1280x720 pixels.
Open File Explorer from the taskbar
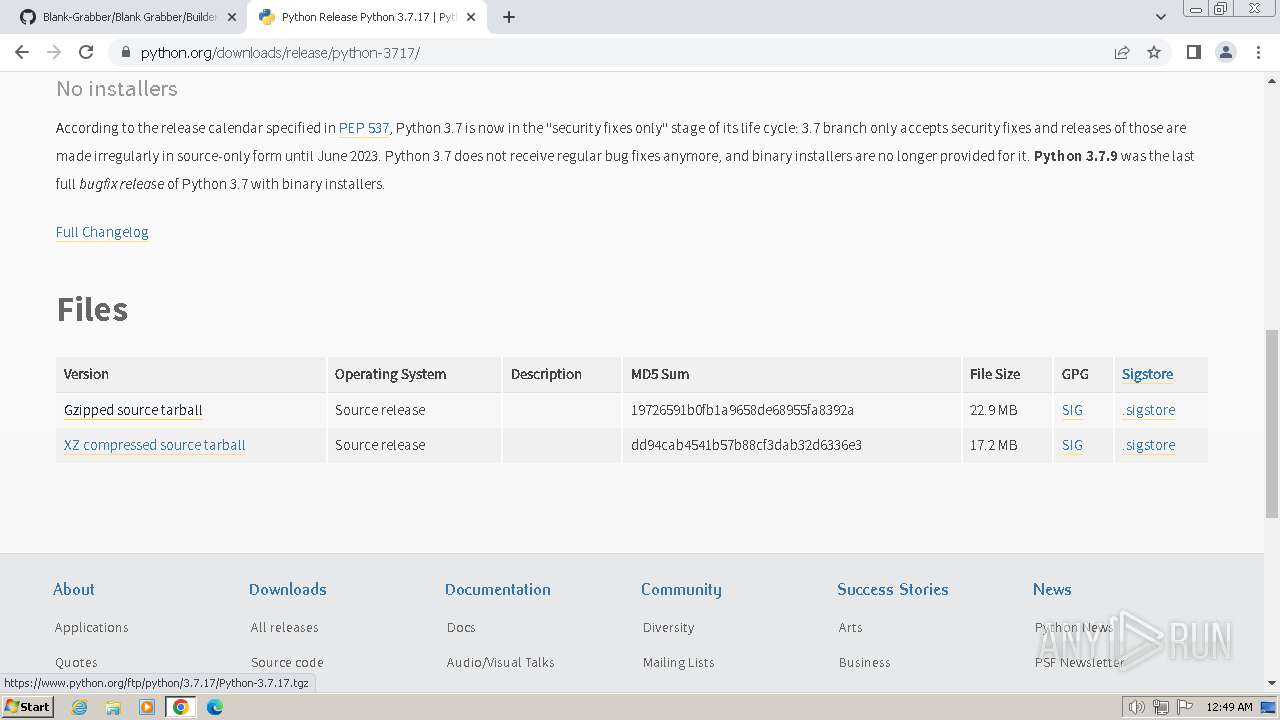point(113,707)
